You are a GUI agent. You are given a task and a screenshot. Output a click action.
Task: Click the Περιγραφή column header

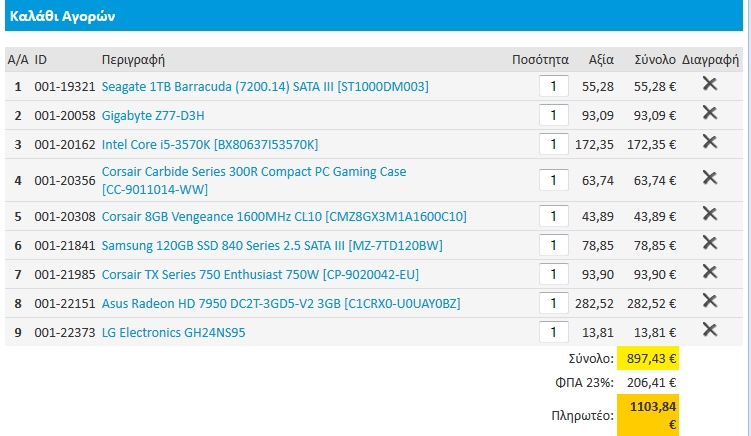tap(133, 60)
